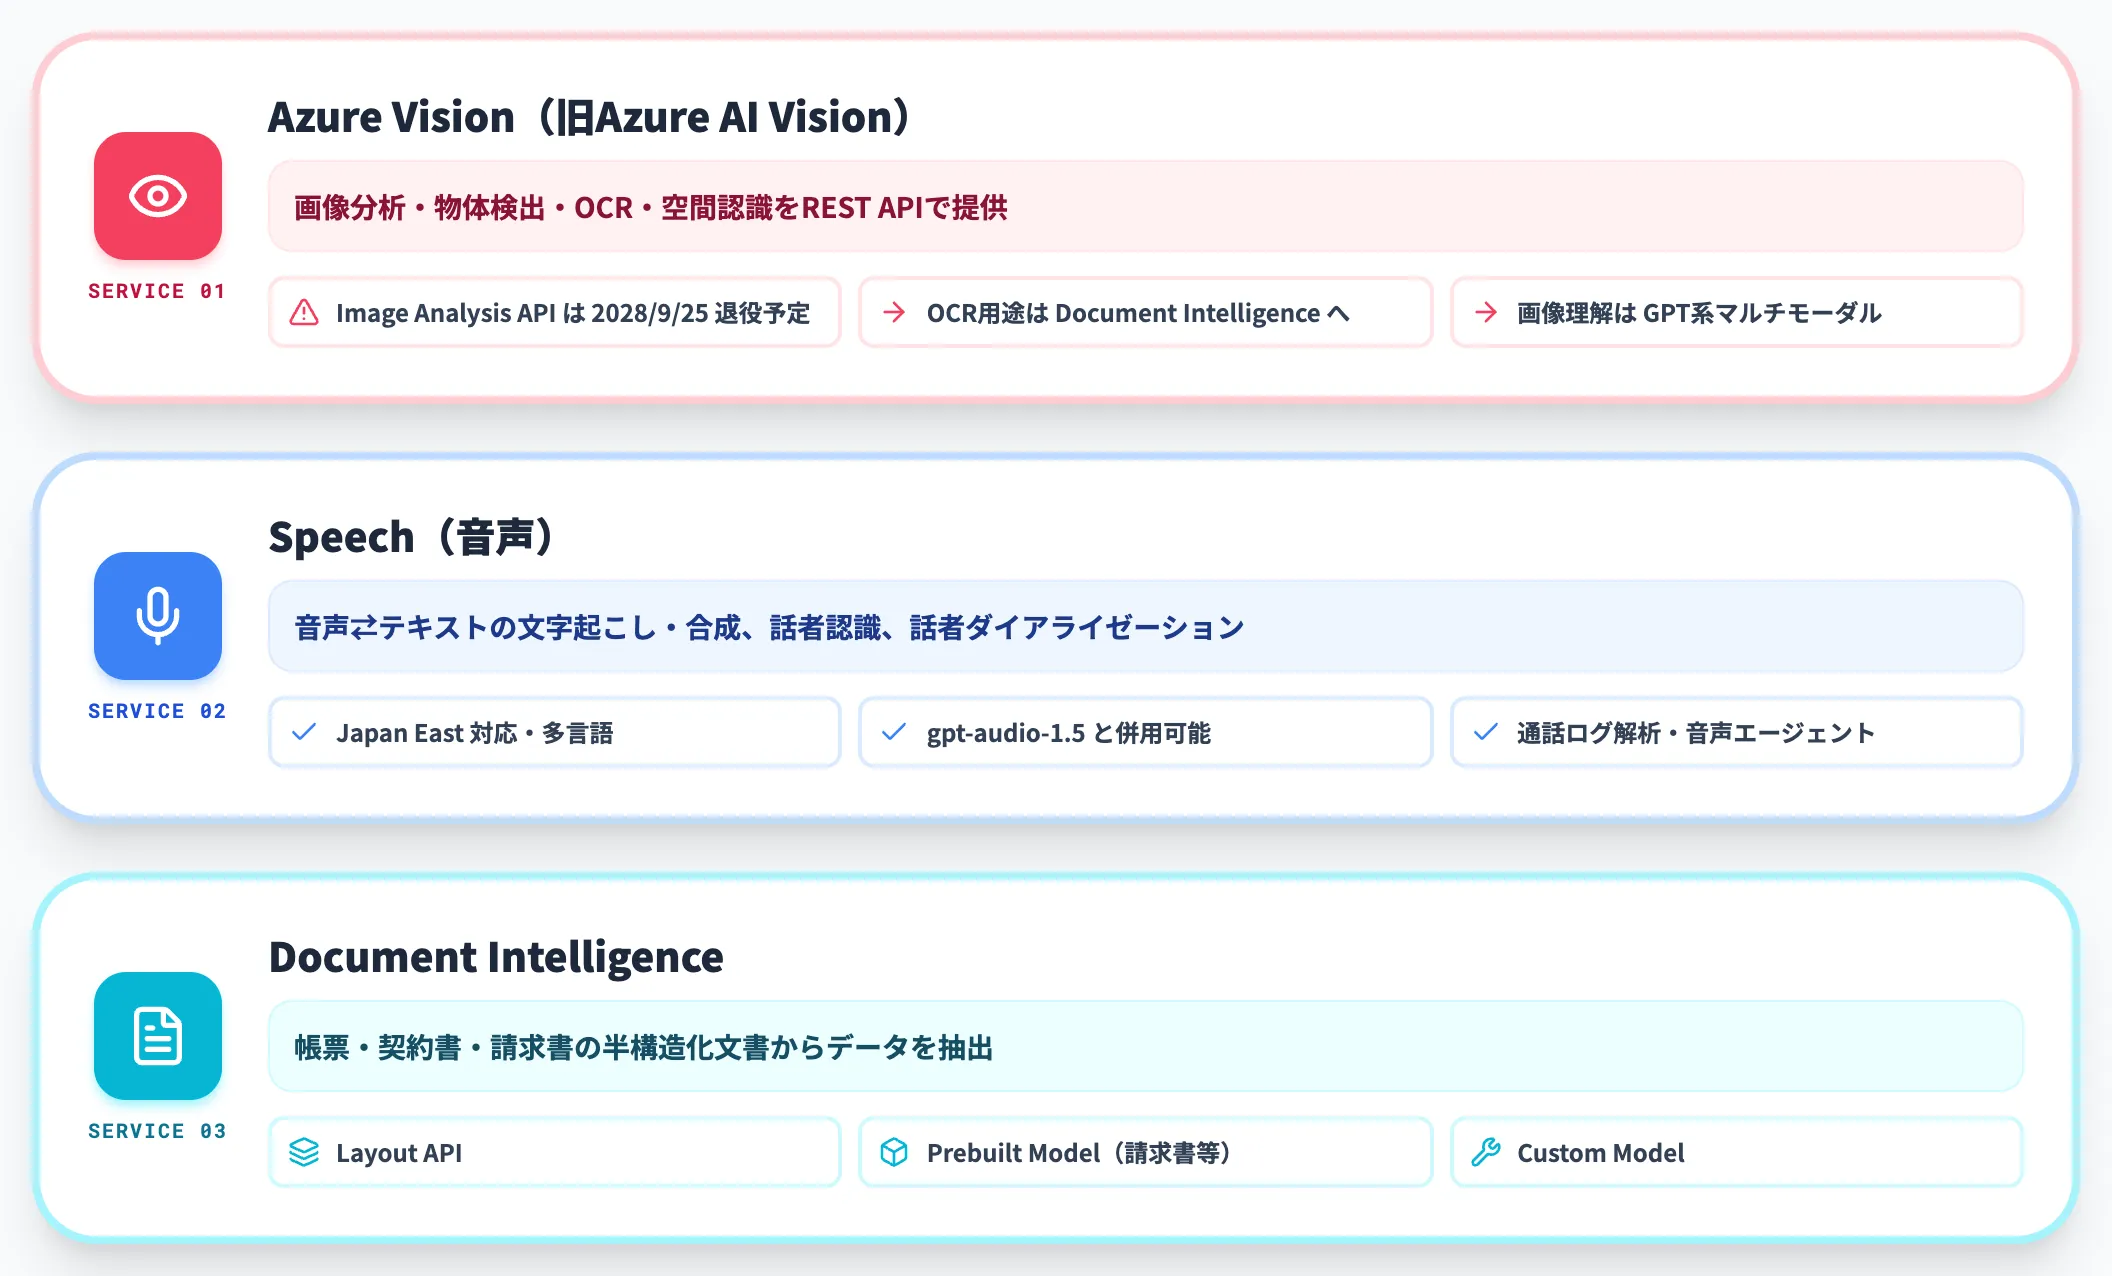This screenshot has height=1276, width=2112.
Task: Click the 音声⇄テキストの文字起こし description banner
Action: 1146,627
